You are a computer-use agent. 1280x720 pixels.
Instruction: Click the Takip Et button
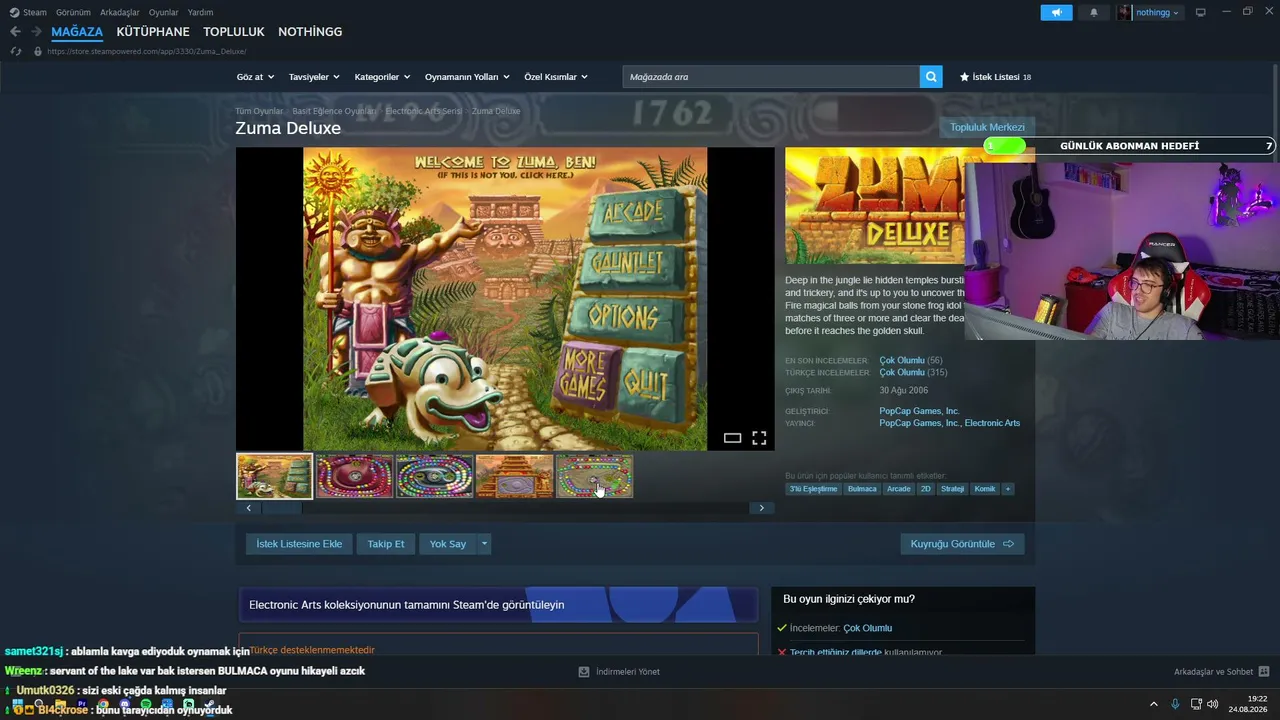pyautogui.click(x=386, y=544)
